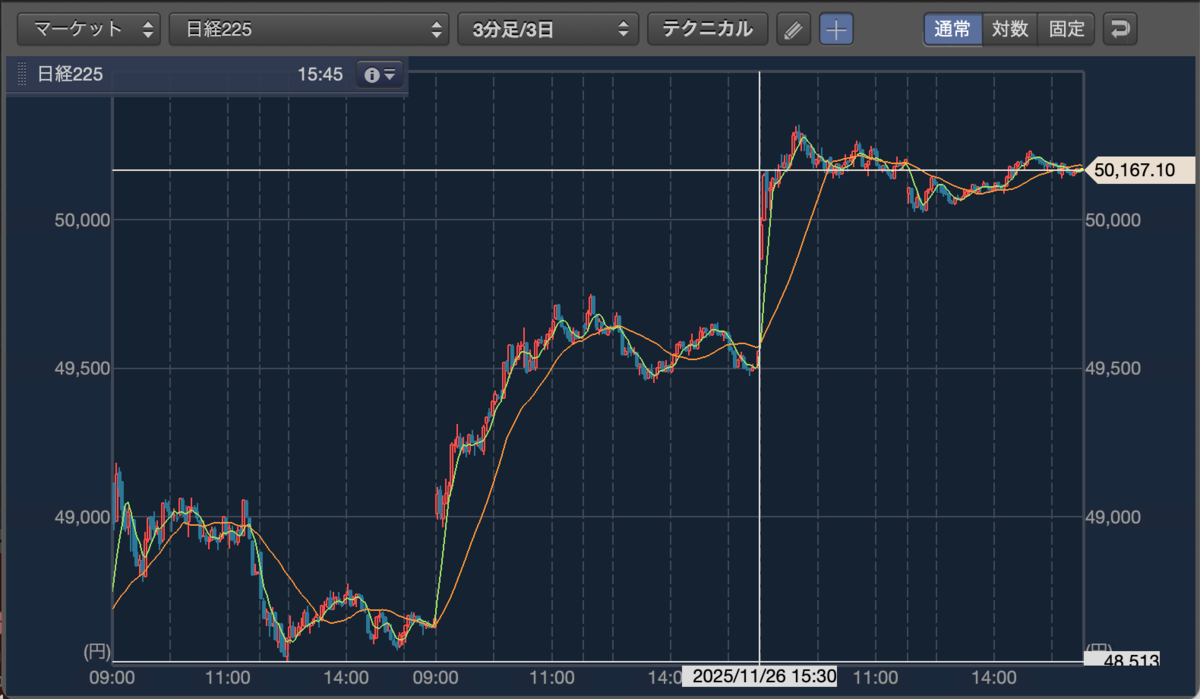This screenshot has height=699, width=1200.
Task: Open the 日経225 symbol dropdown
Action: 309,29
